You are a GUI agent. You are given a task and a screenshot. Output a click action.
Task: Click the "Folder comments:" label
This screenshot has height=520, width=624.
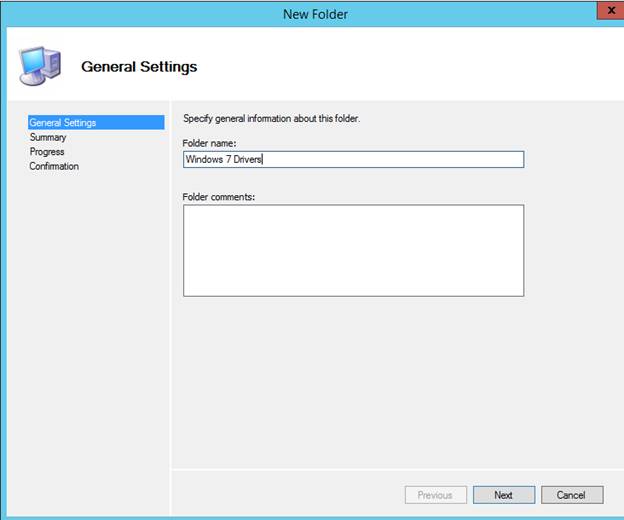pyautogui.click(x=219, y=196)
